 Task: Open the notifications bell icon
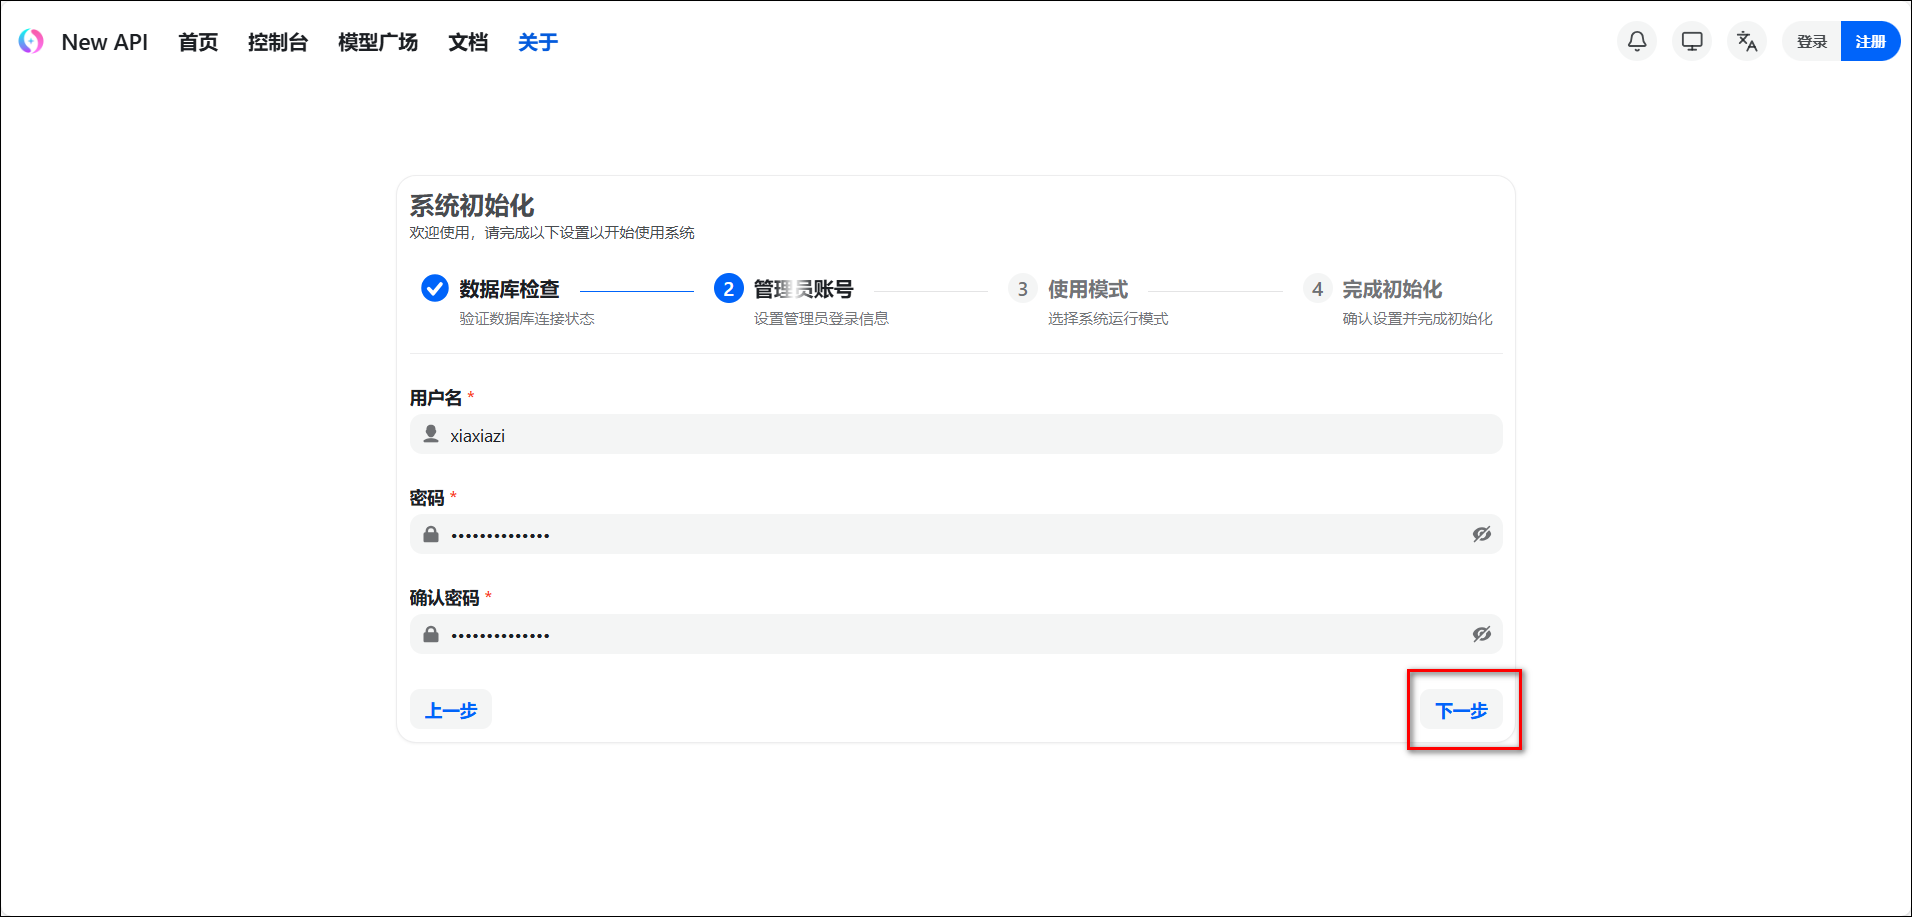1637,41
